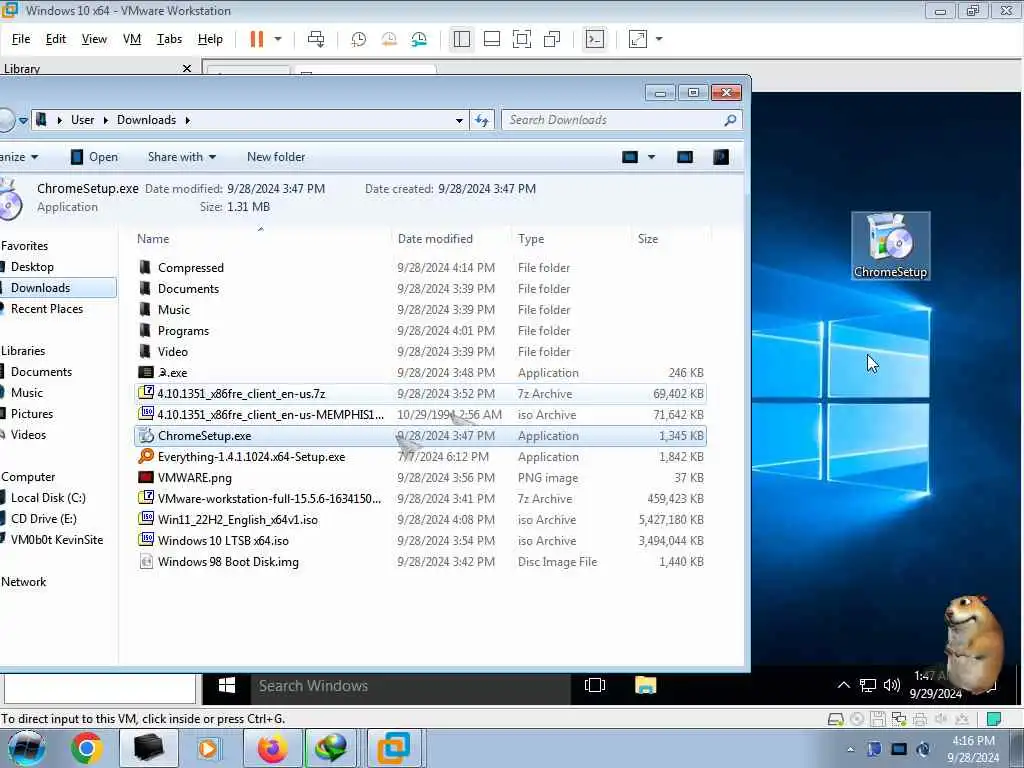Viewport: 1024px width, 768px height.
Task: Open the guest Windows 10 Start button
Action: (227, 686)
